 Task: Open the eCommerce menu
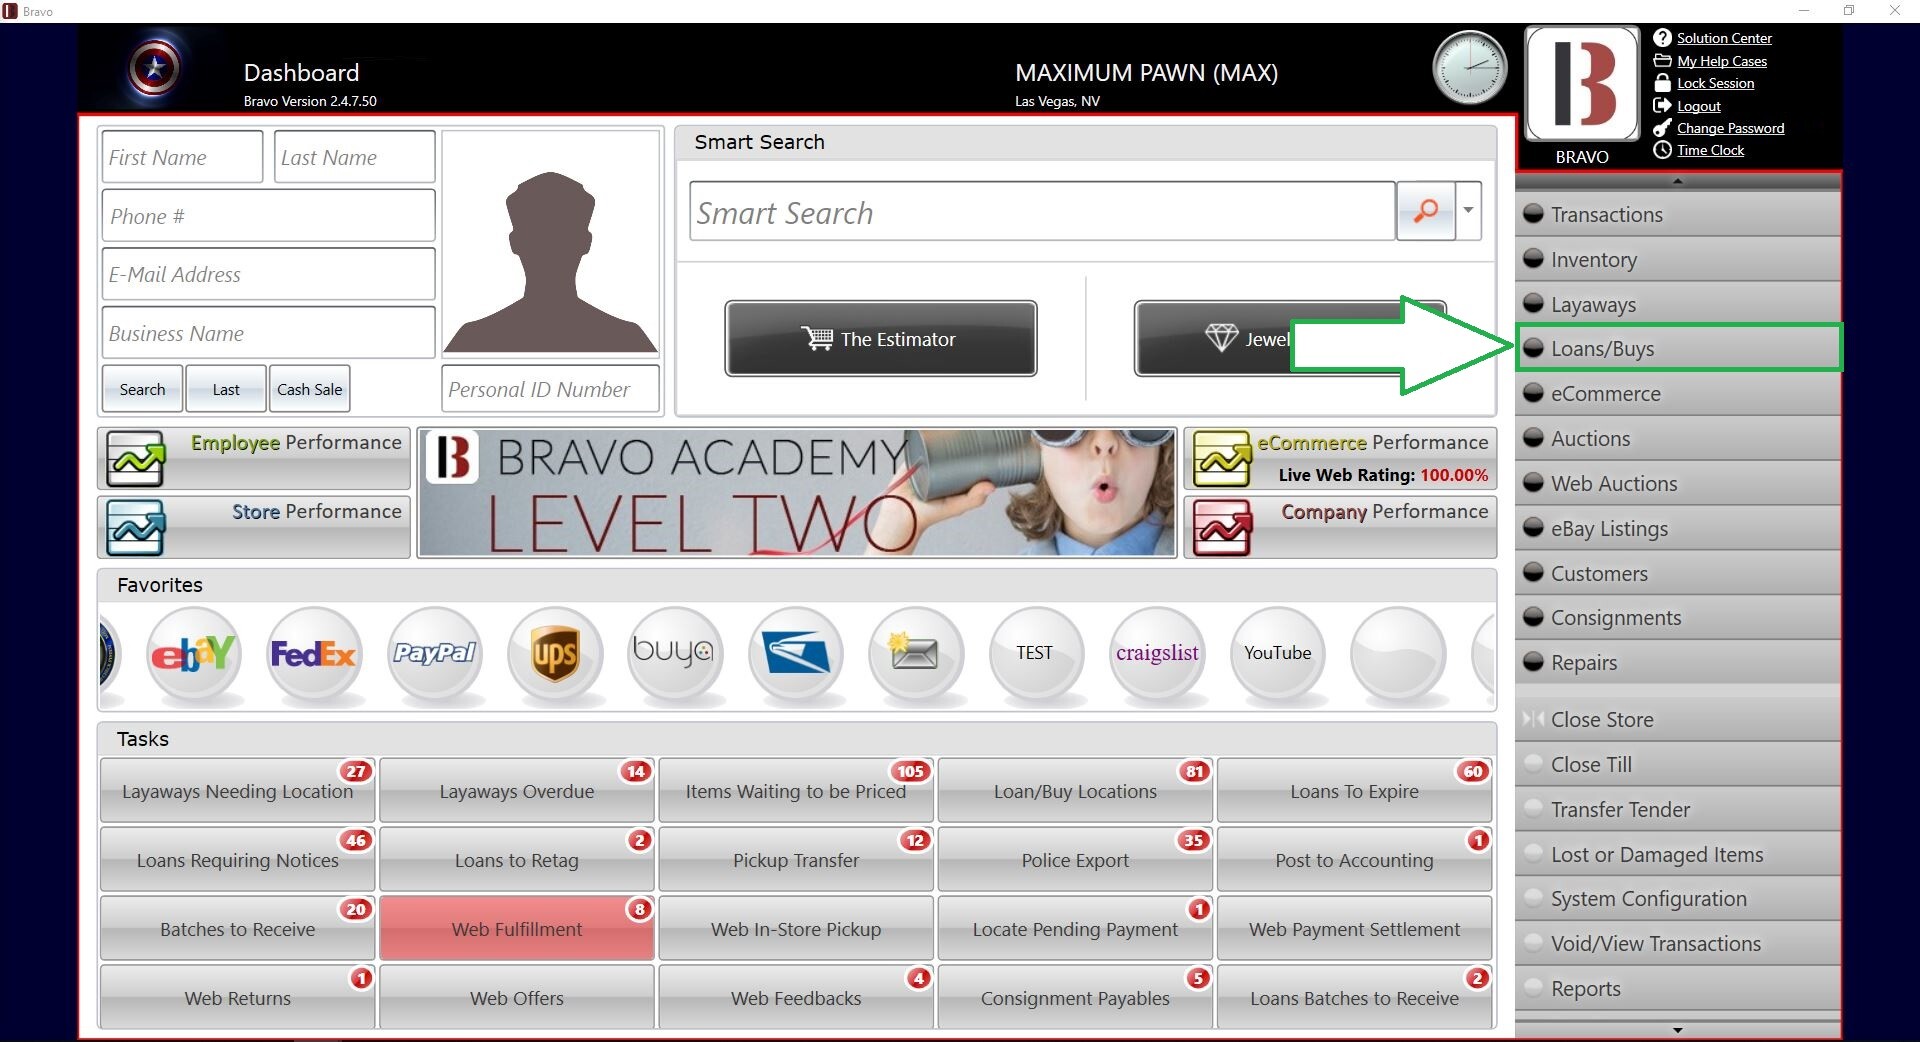coord(1678,393)
